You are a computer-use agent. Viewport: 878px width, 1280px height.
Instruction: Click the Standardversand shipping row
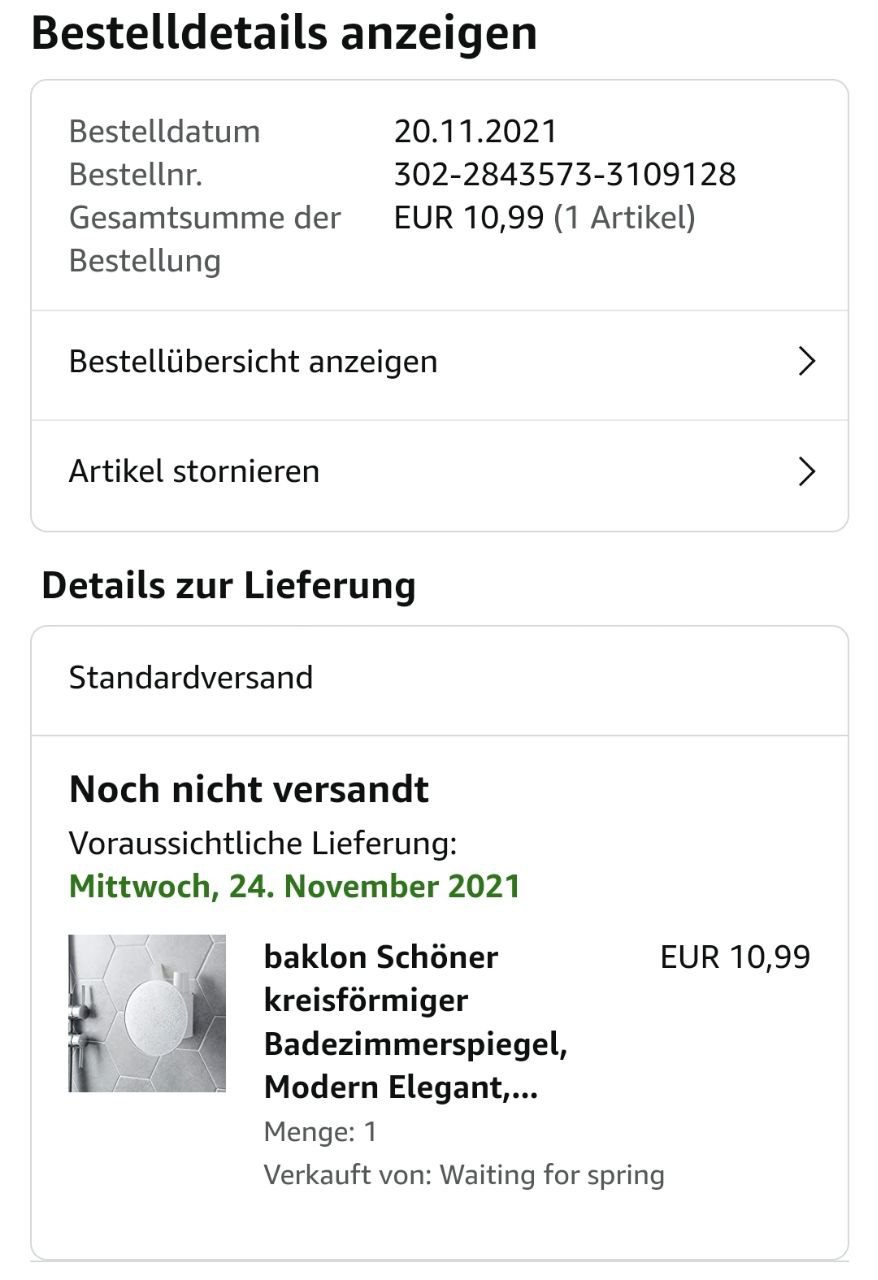[x=191, y=678]
